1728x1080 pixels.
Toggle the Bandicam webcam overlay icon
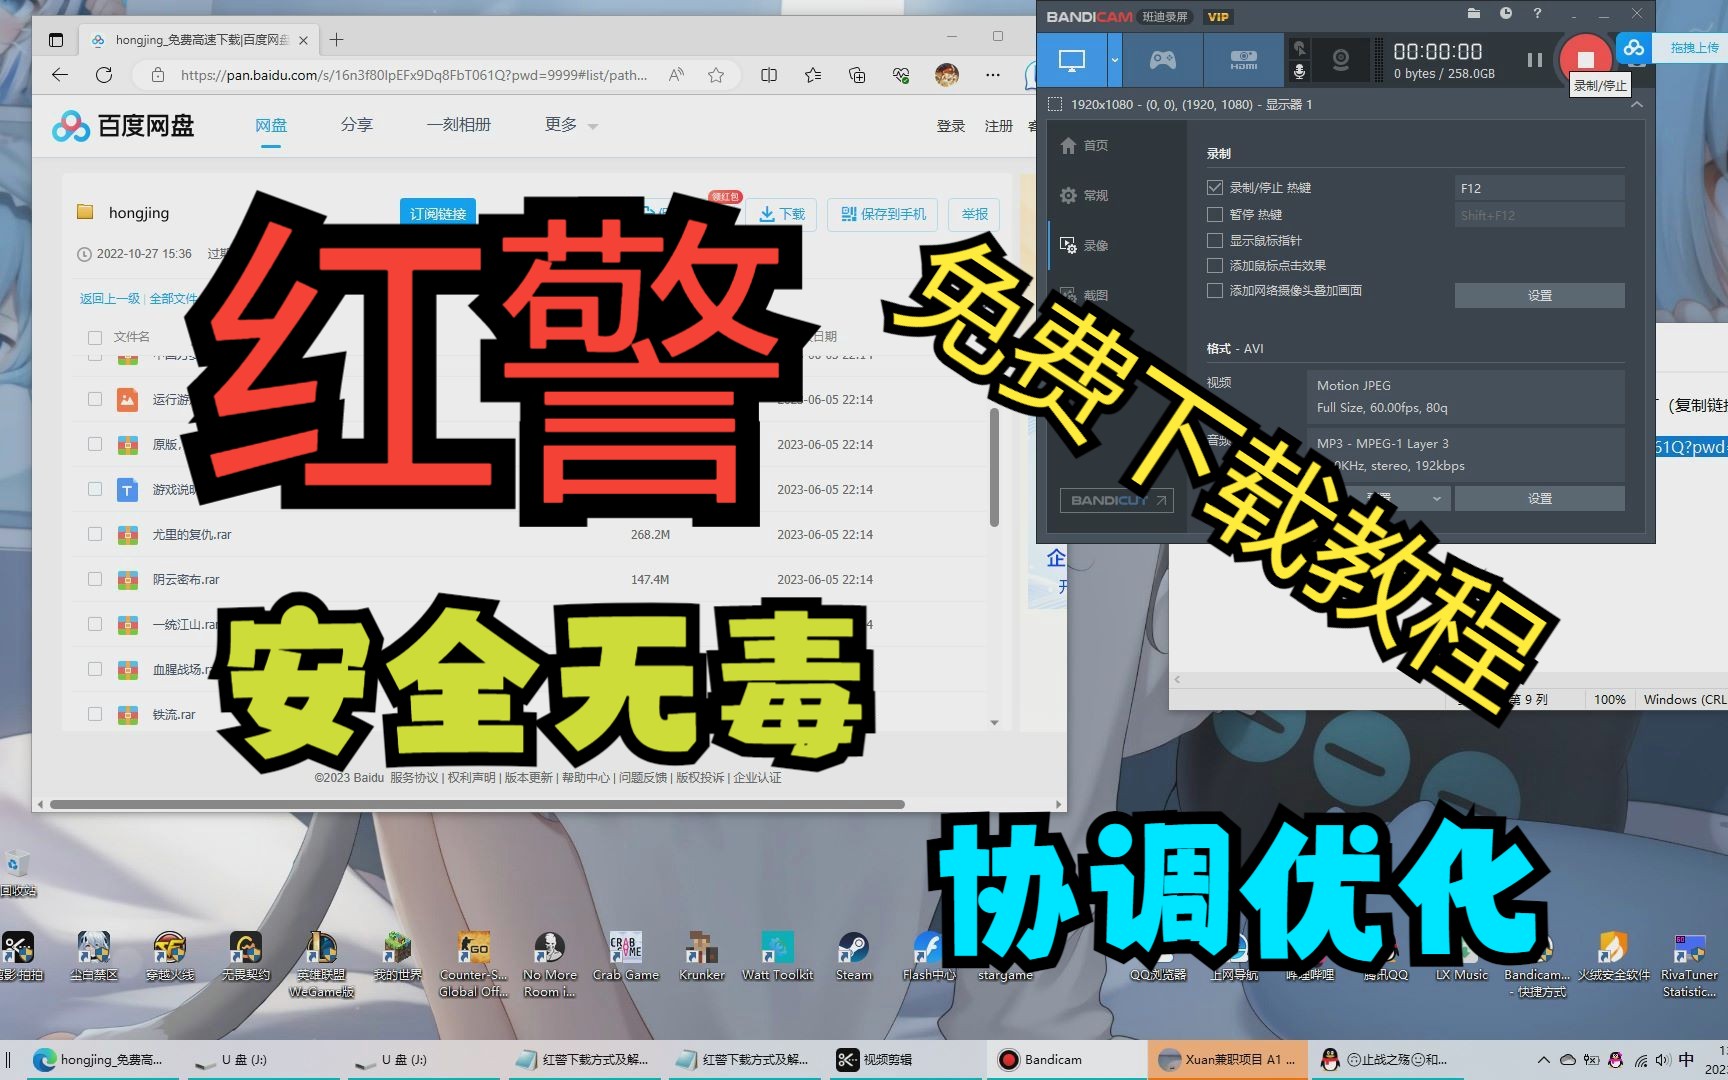click(1341, 60)
